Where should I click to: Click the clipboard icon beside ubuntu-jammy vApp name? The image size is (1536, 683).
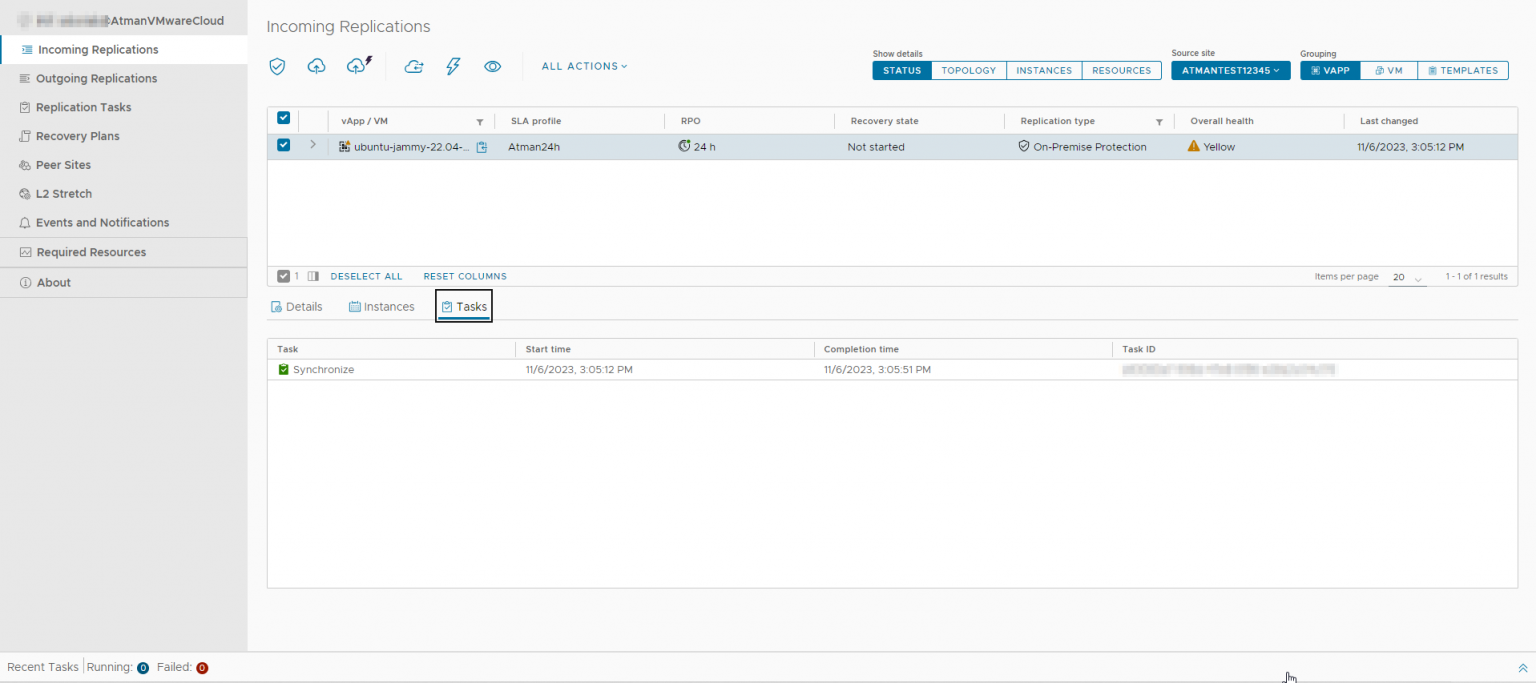(x=482, y=147)
